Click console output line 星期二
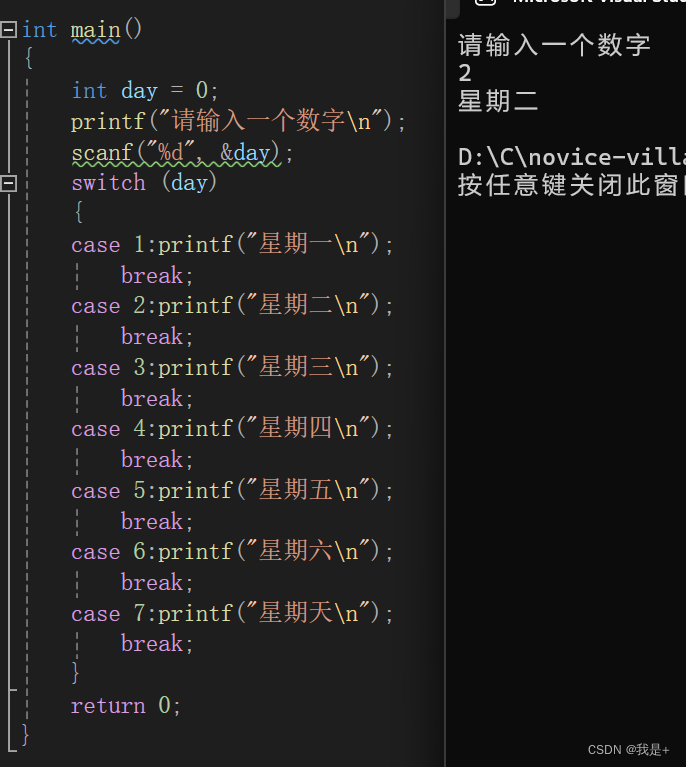The width and height of the screenshot is (686, 767). point(498,101)
